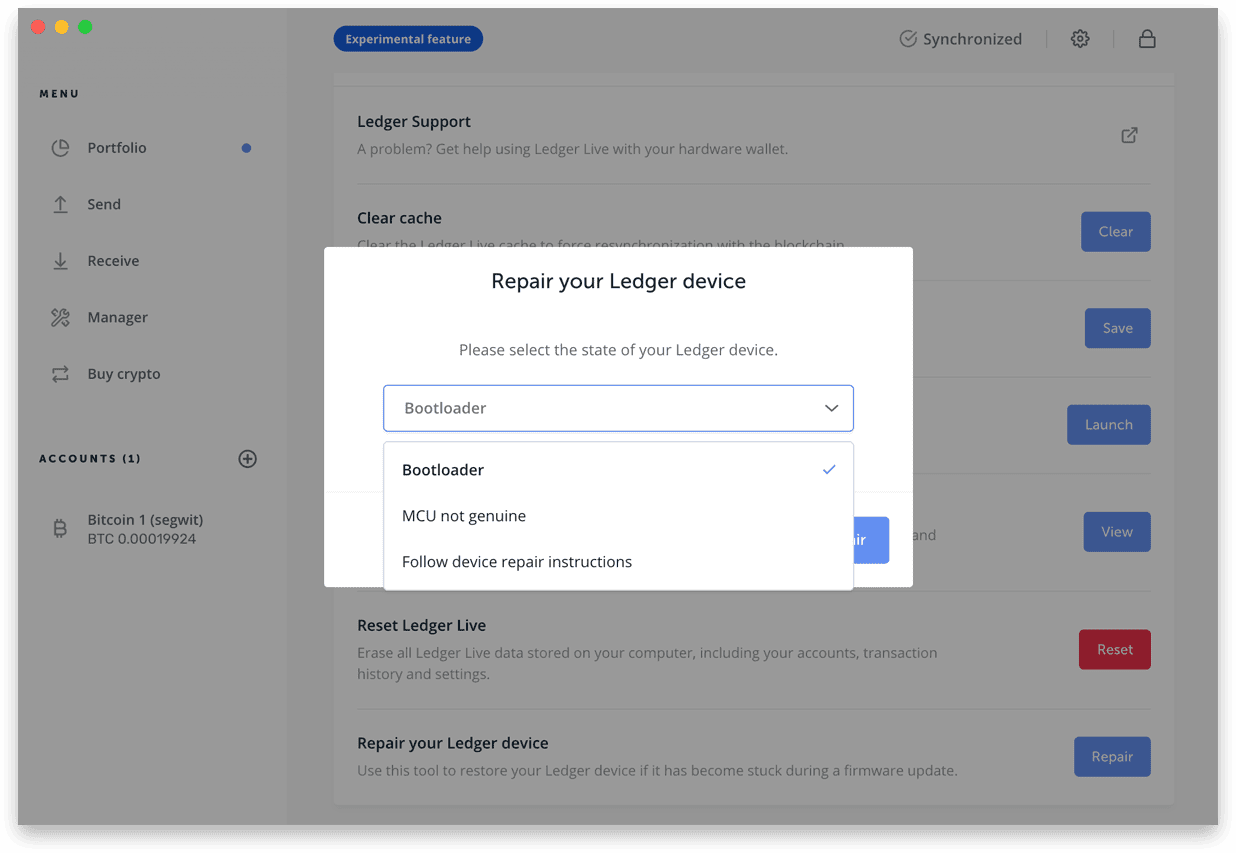The height and width of the screenshot is (853, 1236).
Task: Open Buy crypto from the sidebar
Action: click(124, 374)
